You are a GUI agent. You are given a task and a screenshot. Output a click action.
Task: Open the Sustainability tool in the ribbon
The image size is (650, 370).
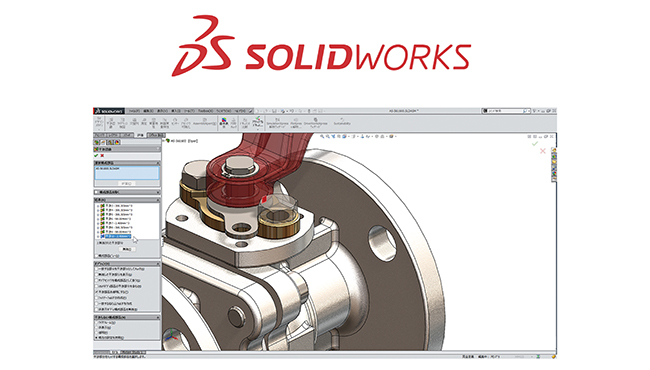pos(342,121)
